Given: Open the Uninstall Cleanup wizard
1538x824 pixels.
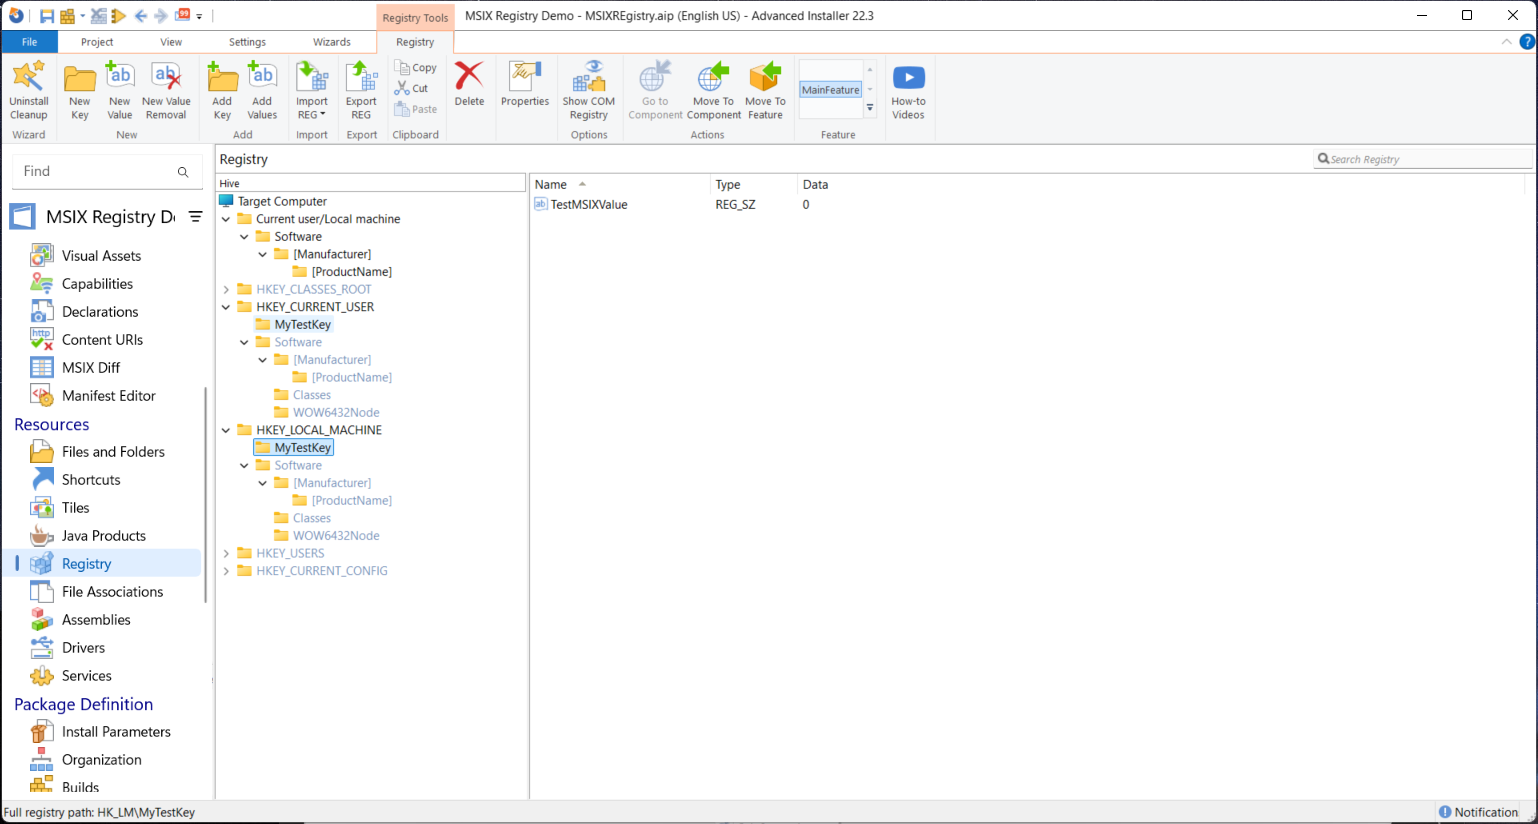Looking at the screenshot, I should (x=29, y=90).
